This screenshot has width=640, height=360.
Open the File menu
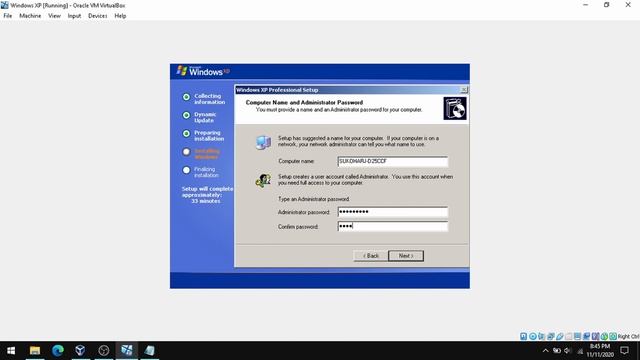[x=8, y=16]
